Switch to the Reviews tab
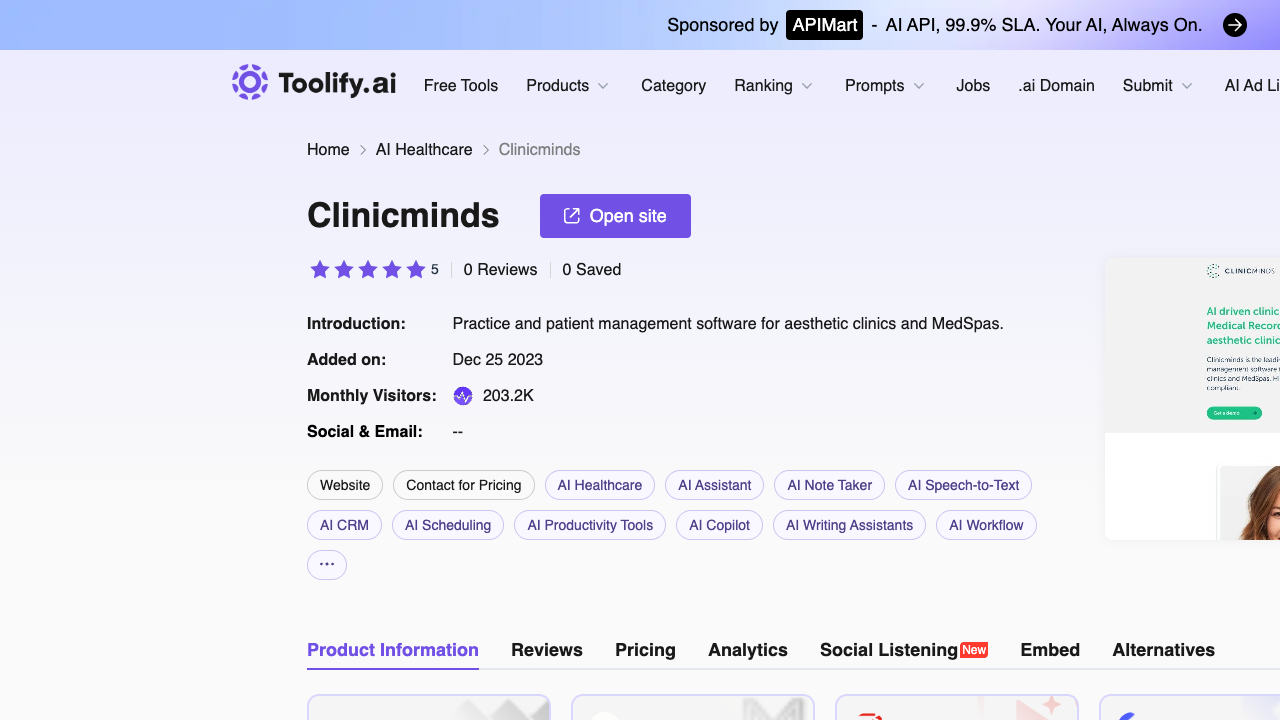The image size is (1280, 720). click(x=547, y=650)
